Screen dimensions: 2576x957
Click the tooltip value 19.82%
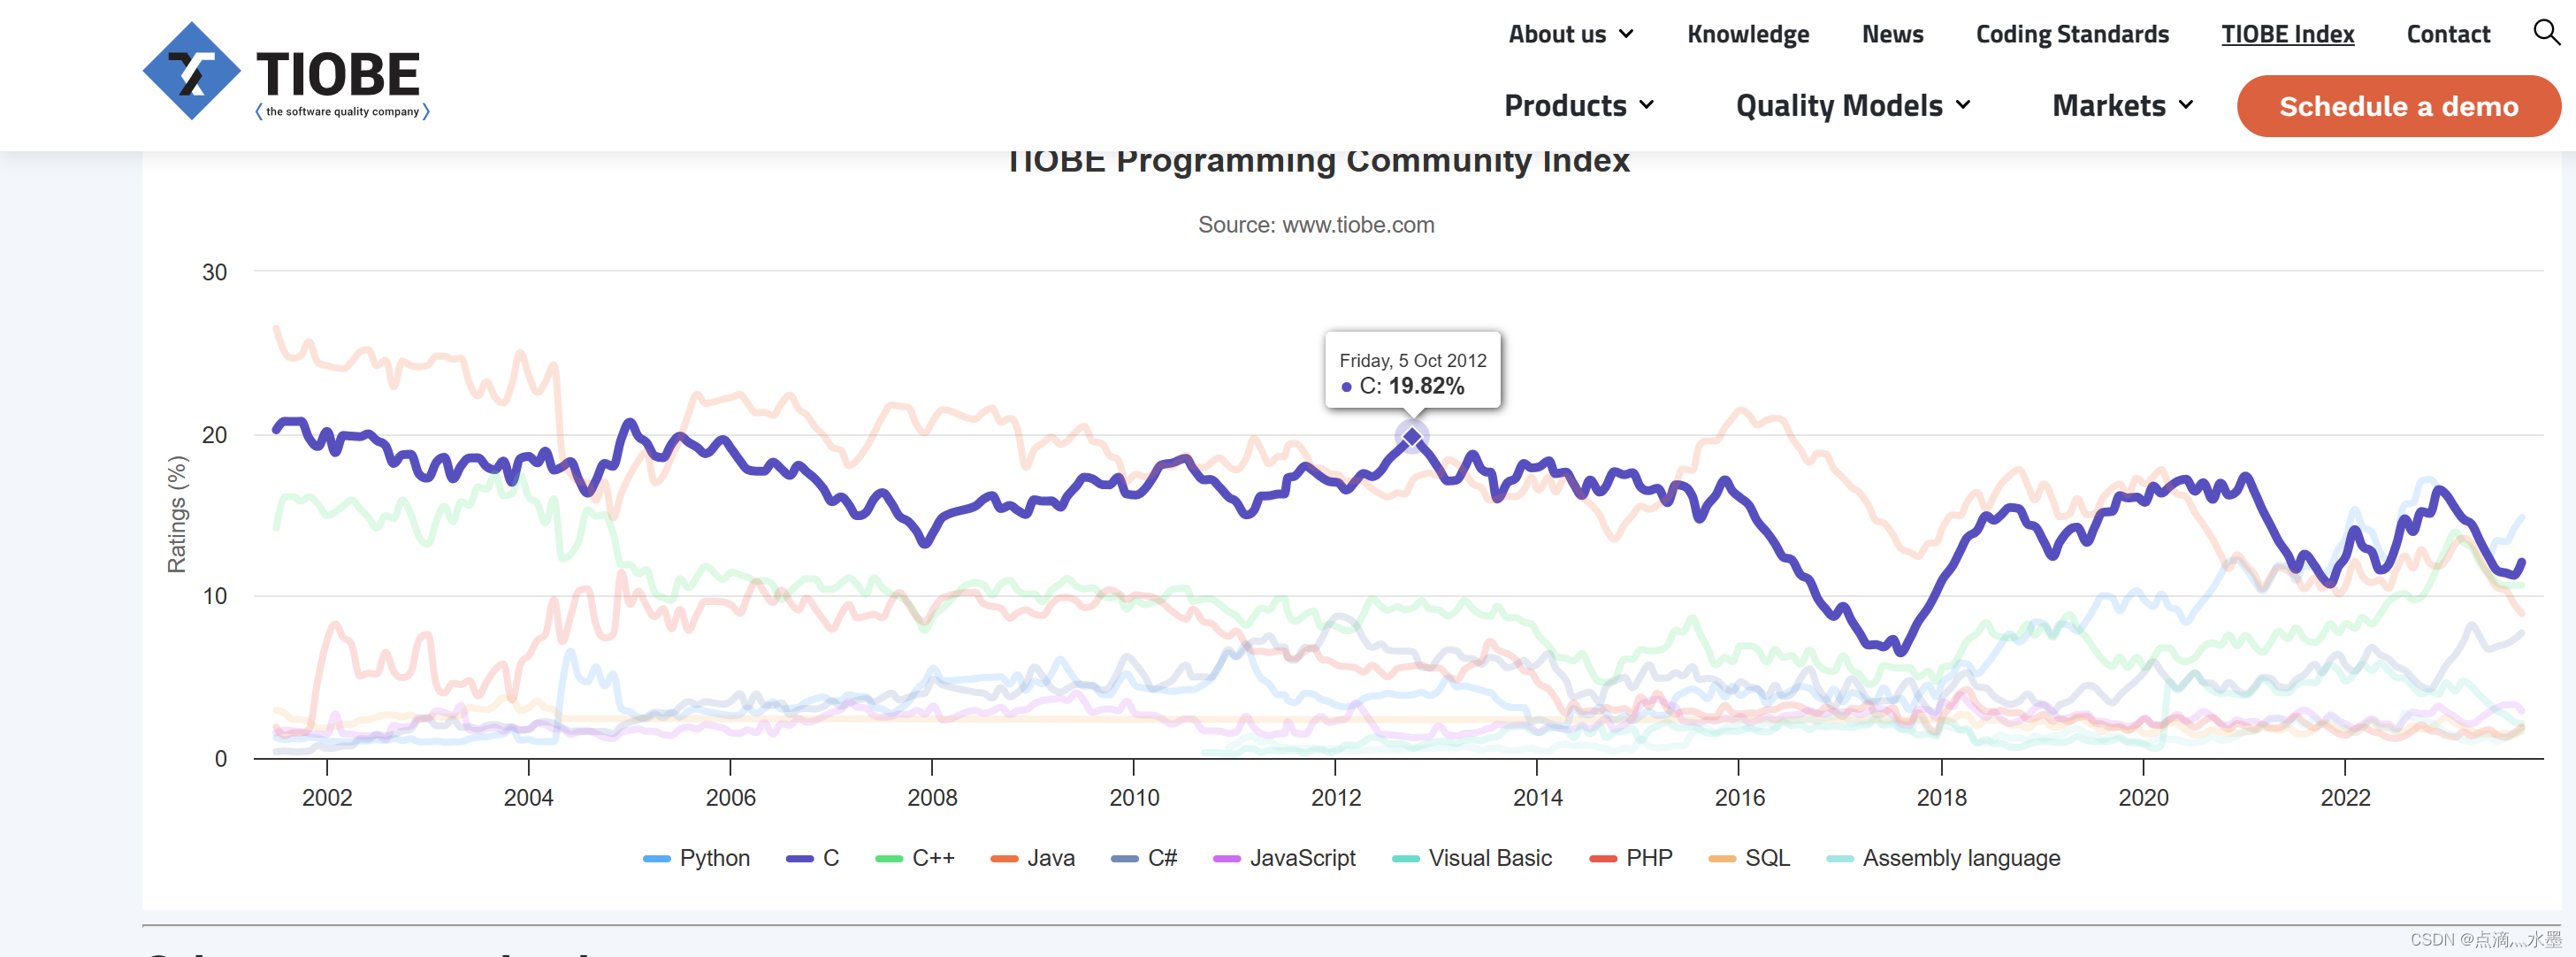point(1426,386)
